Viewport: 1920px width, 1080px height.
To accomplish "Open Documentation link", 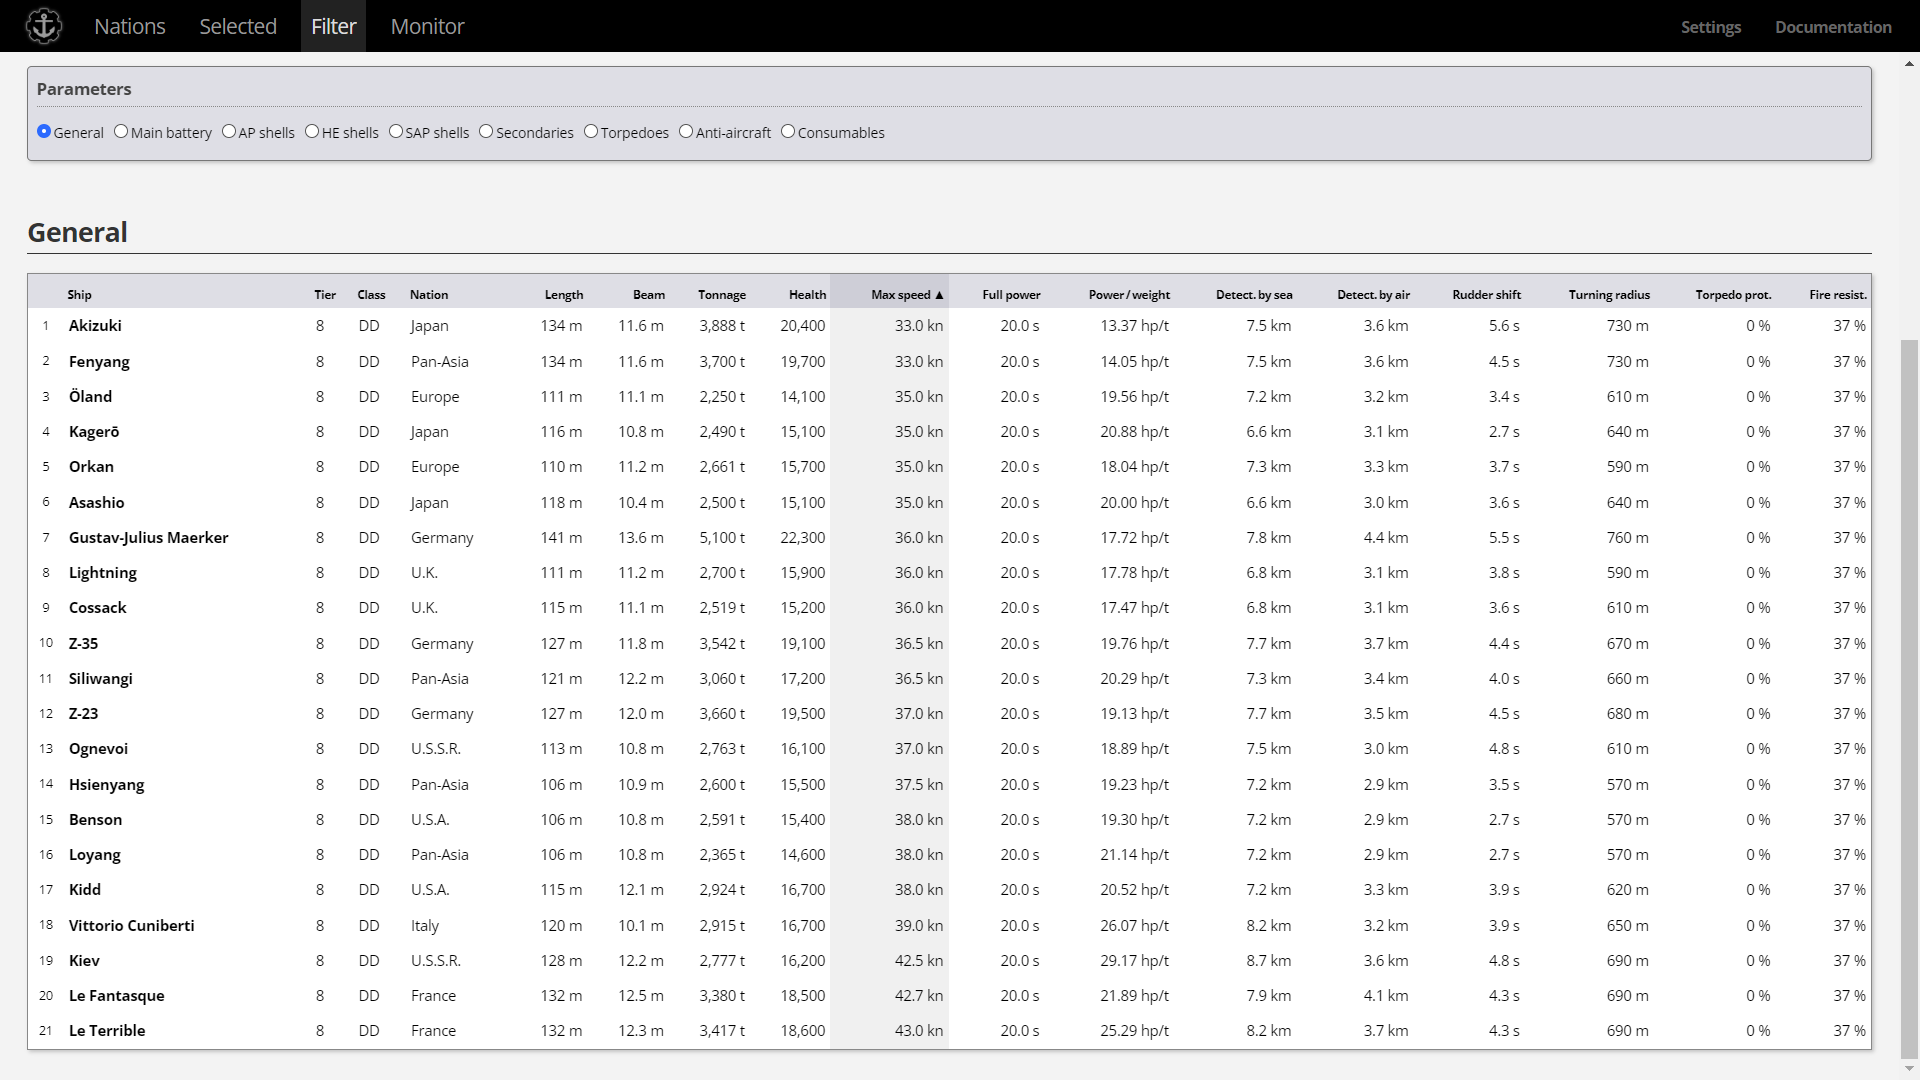I will [x=1833, y=27].
